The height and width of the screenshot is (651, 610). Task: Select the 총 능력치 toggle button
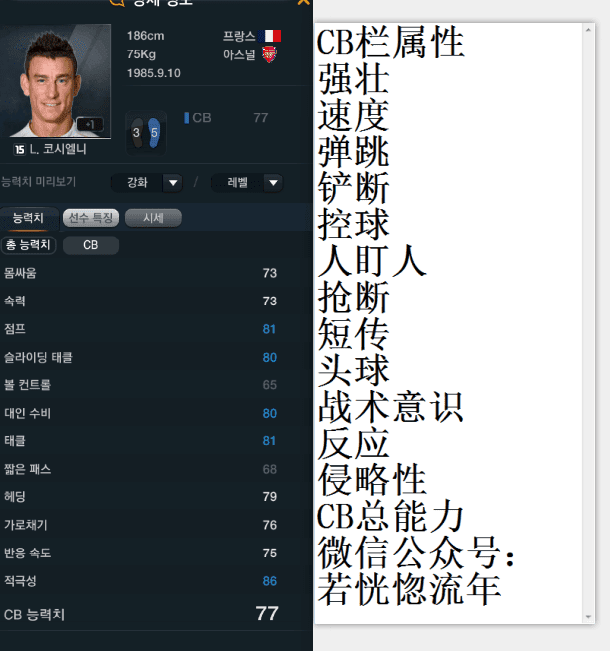coord(28,245)
